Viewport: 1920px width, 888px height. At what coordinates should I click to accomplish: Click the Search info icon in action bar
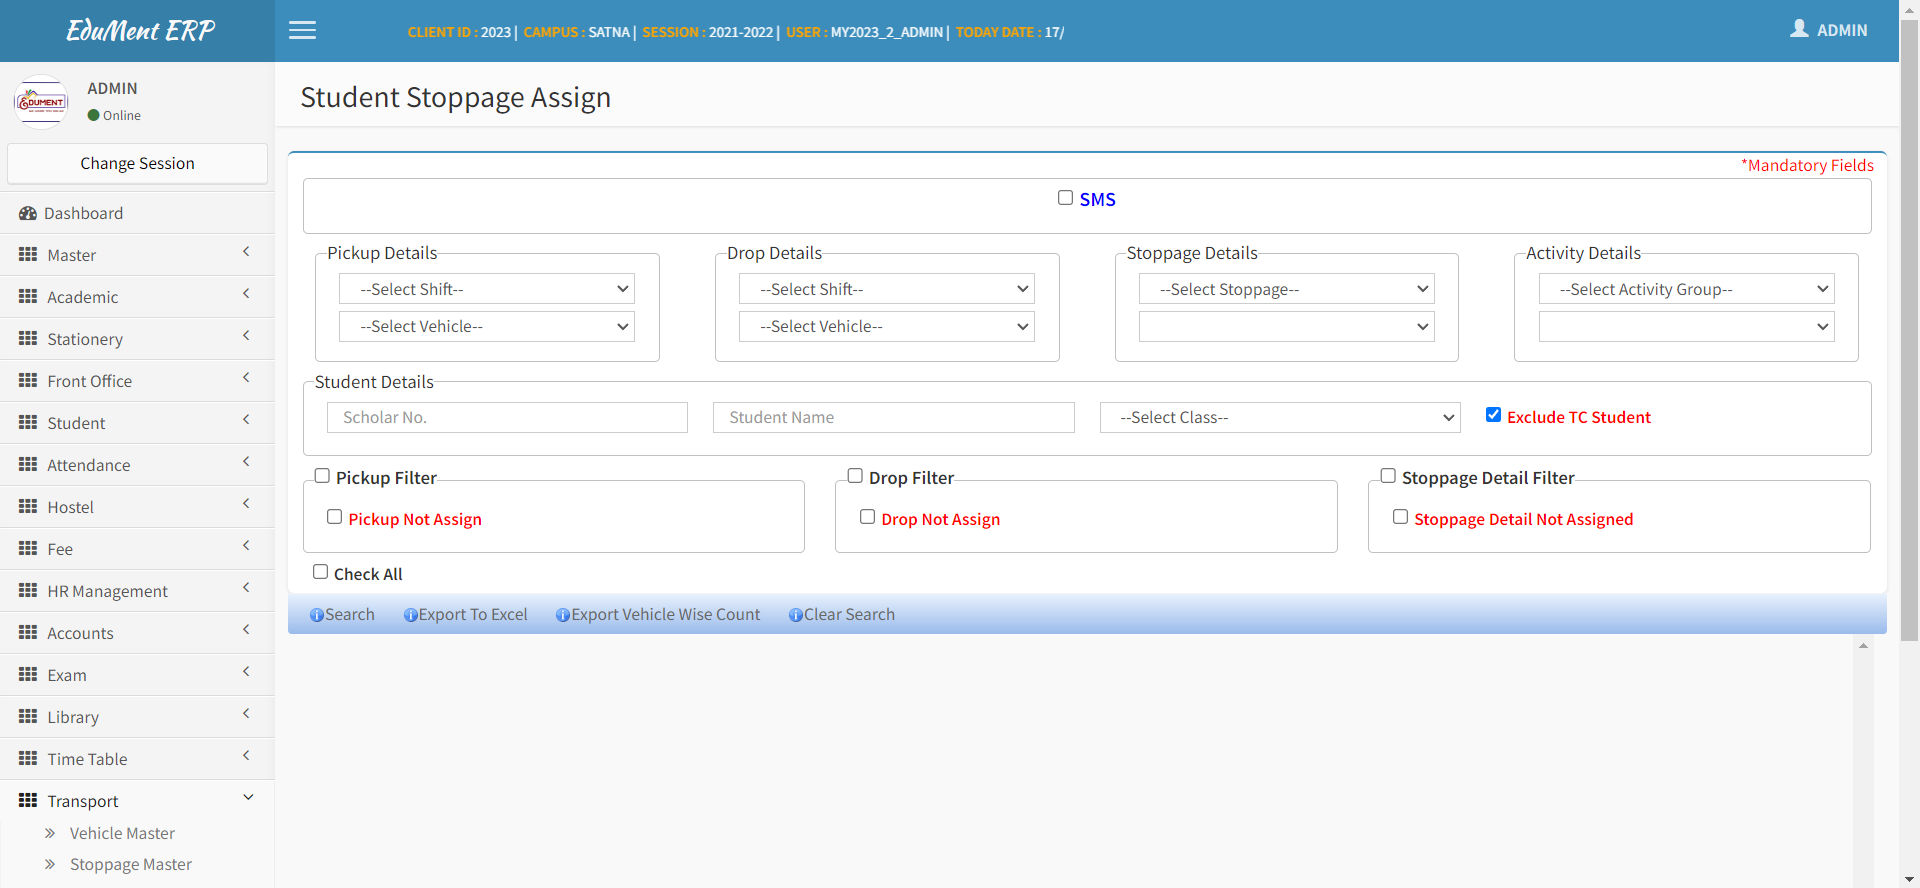[316, 615]
